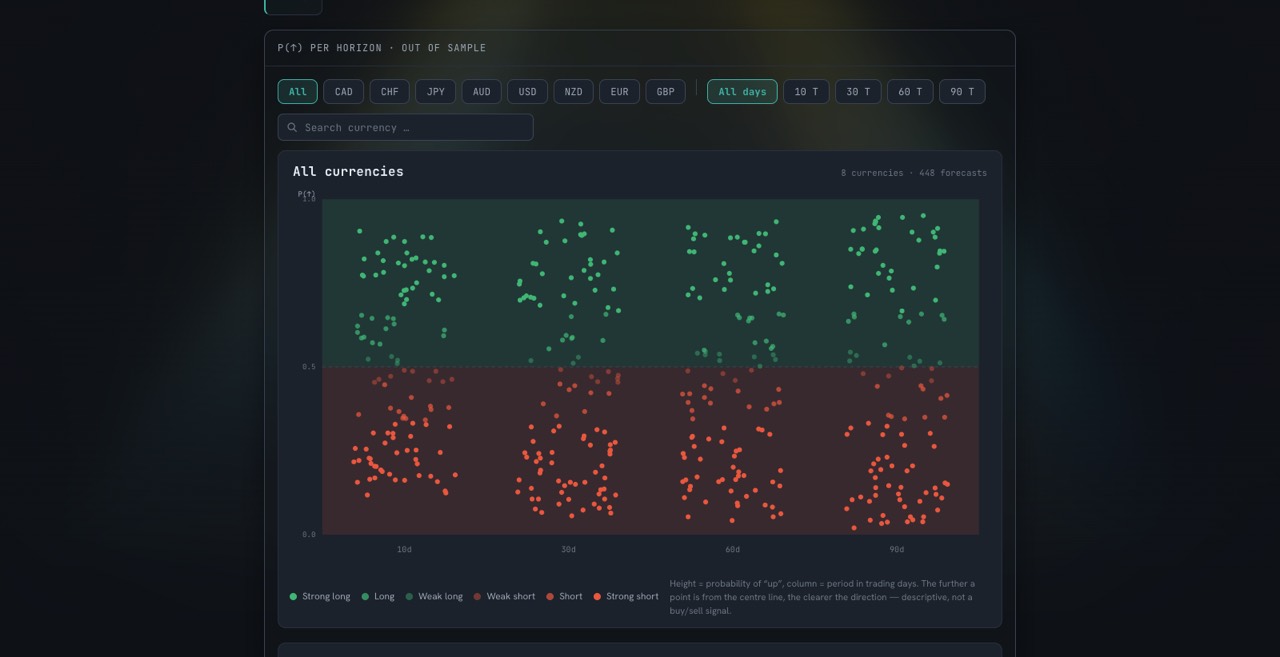The width and height of the screenshot is (1280, 657).
Task: Select the All currencies filter chip
Action: pos(298,92)
